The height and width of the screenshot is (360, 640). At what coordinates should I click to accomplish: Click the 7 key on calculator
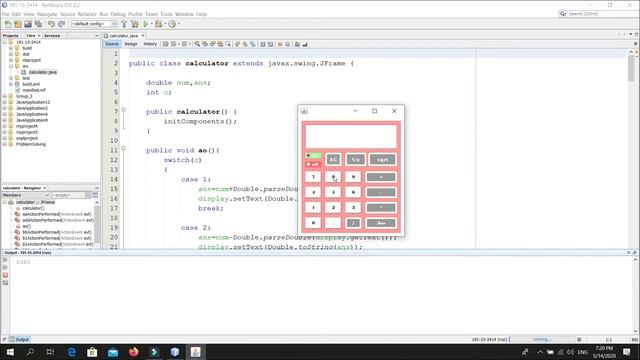click(313, 177)
